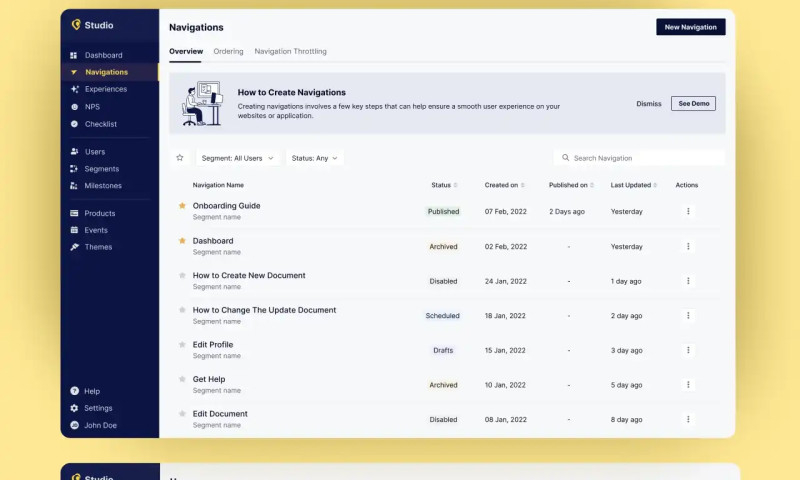Dismiss the How to Create Navigations banner
Image resolution: width=800 pixels, height=480 pixels.
(649, 103)
